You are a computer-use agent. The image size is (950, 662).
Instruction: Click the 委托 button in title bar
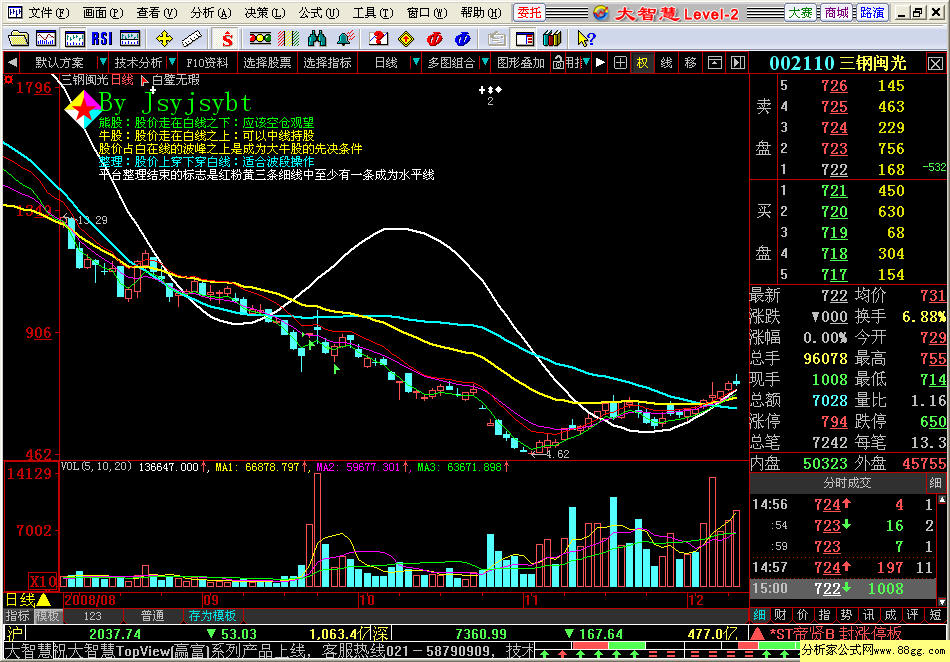point(530,12)
